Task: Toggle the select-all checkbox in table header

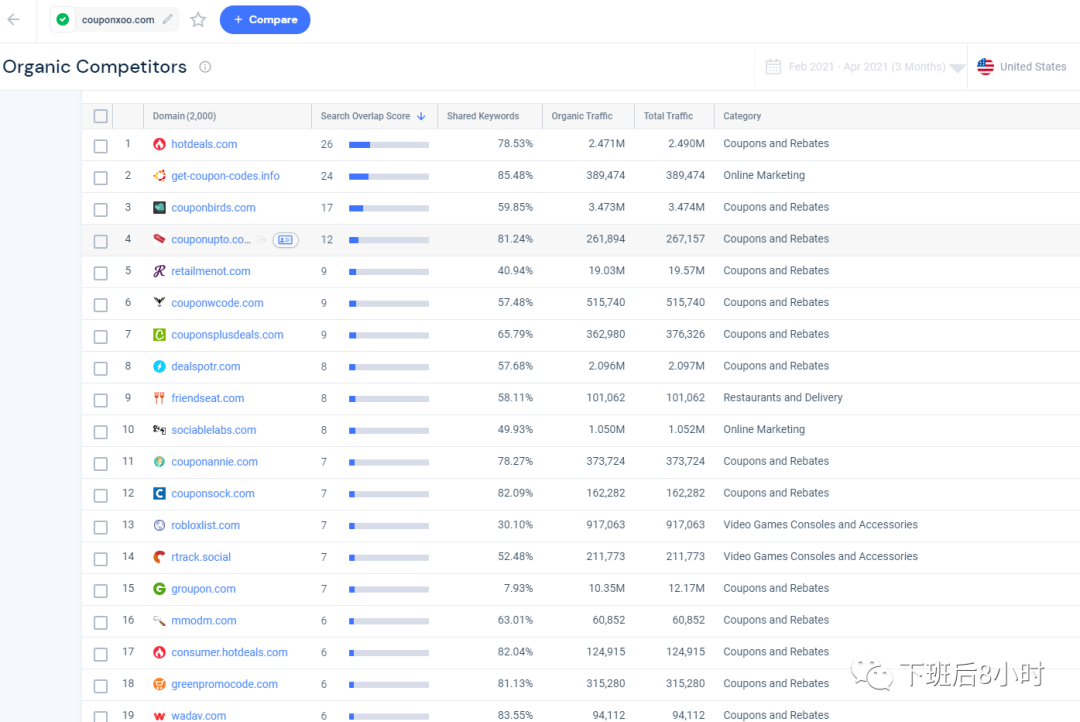Action: [100, 116]
